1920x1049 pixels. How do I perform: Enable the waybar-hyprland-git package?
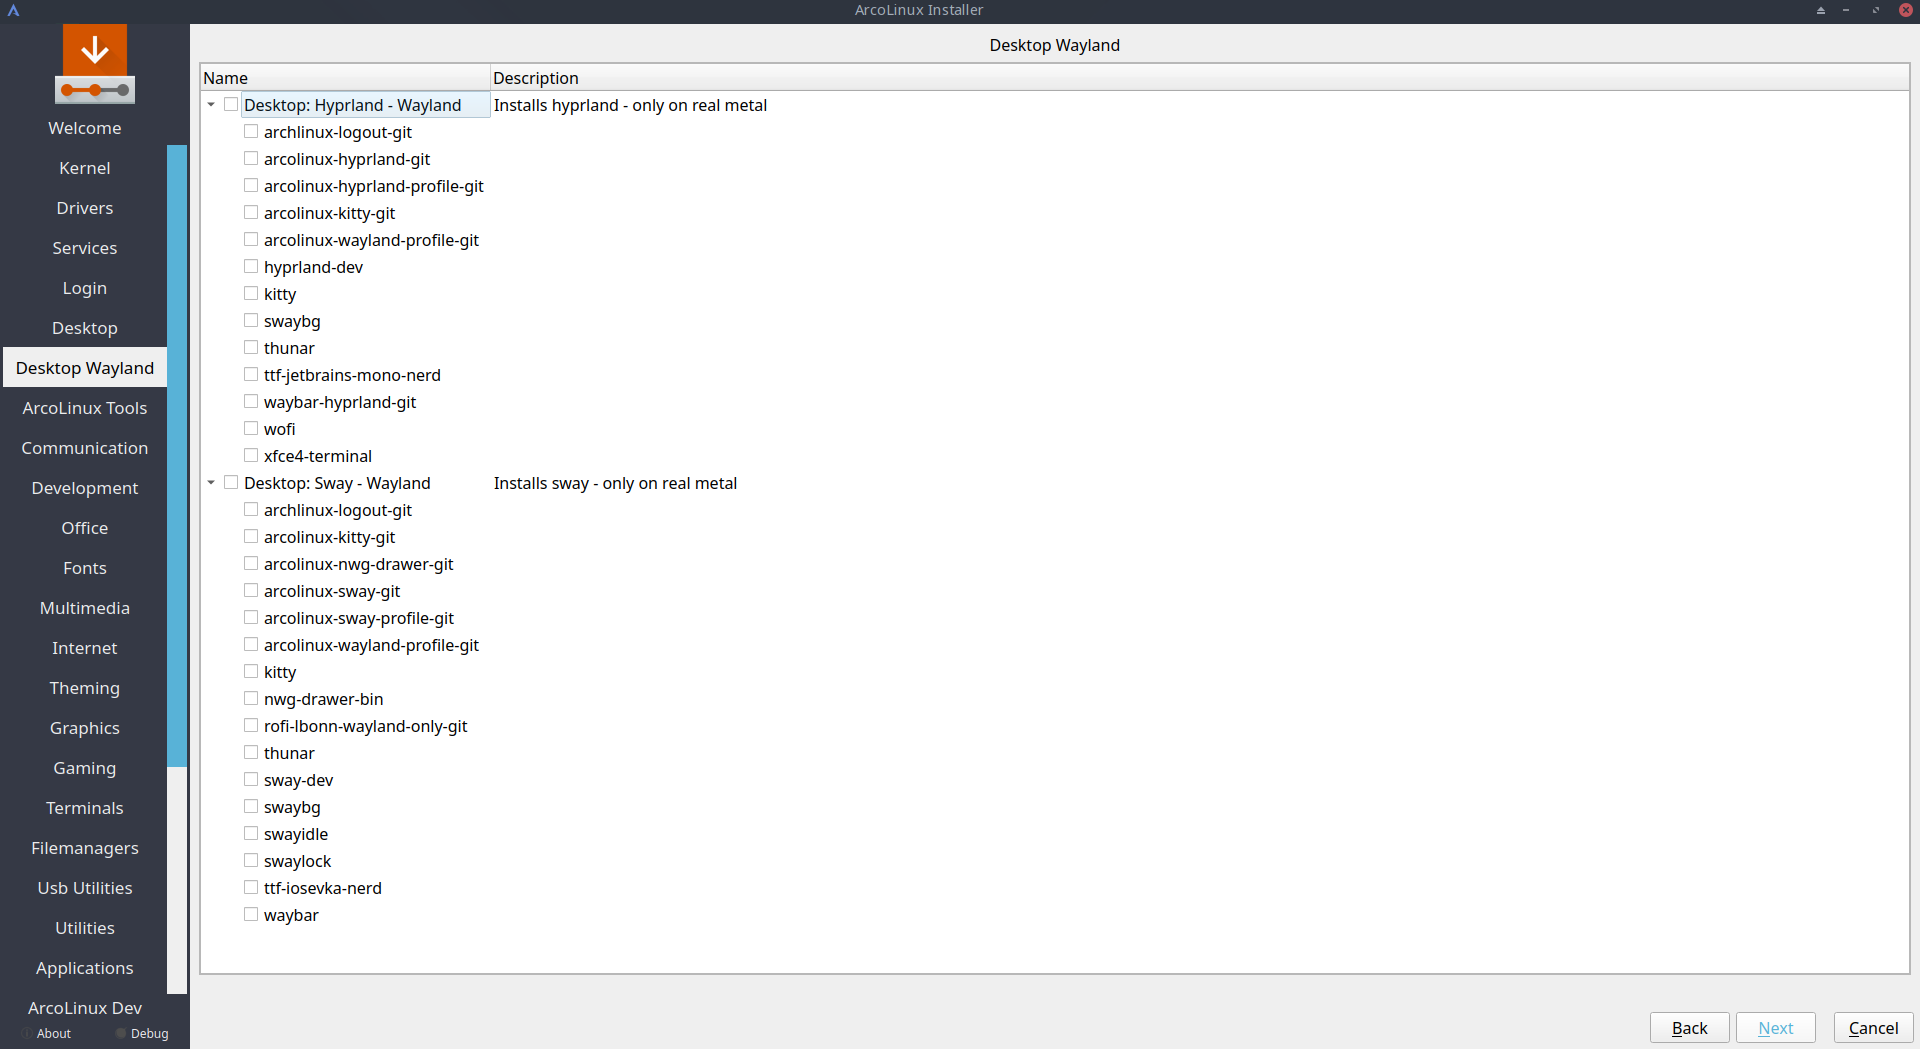coord(251,402)
